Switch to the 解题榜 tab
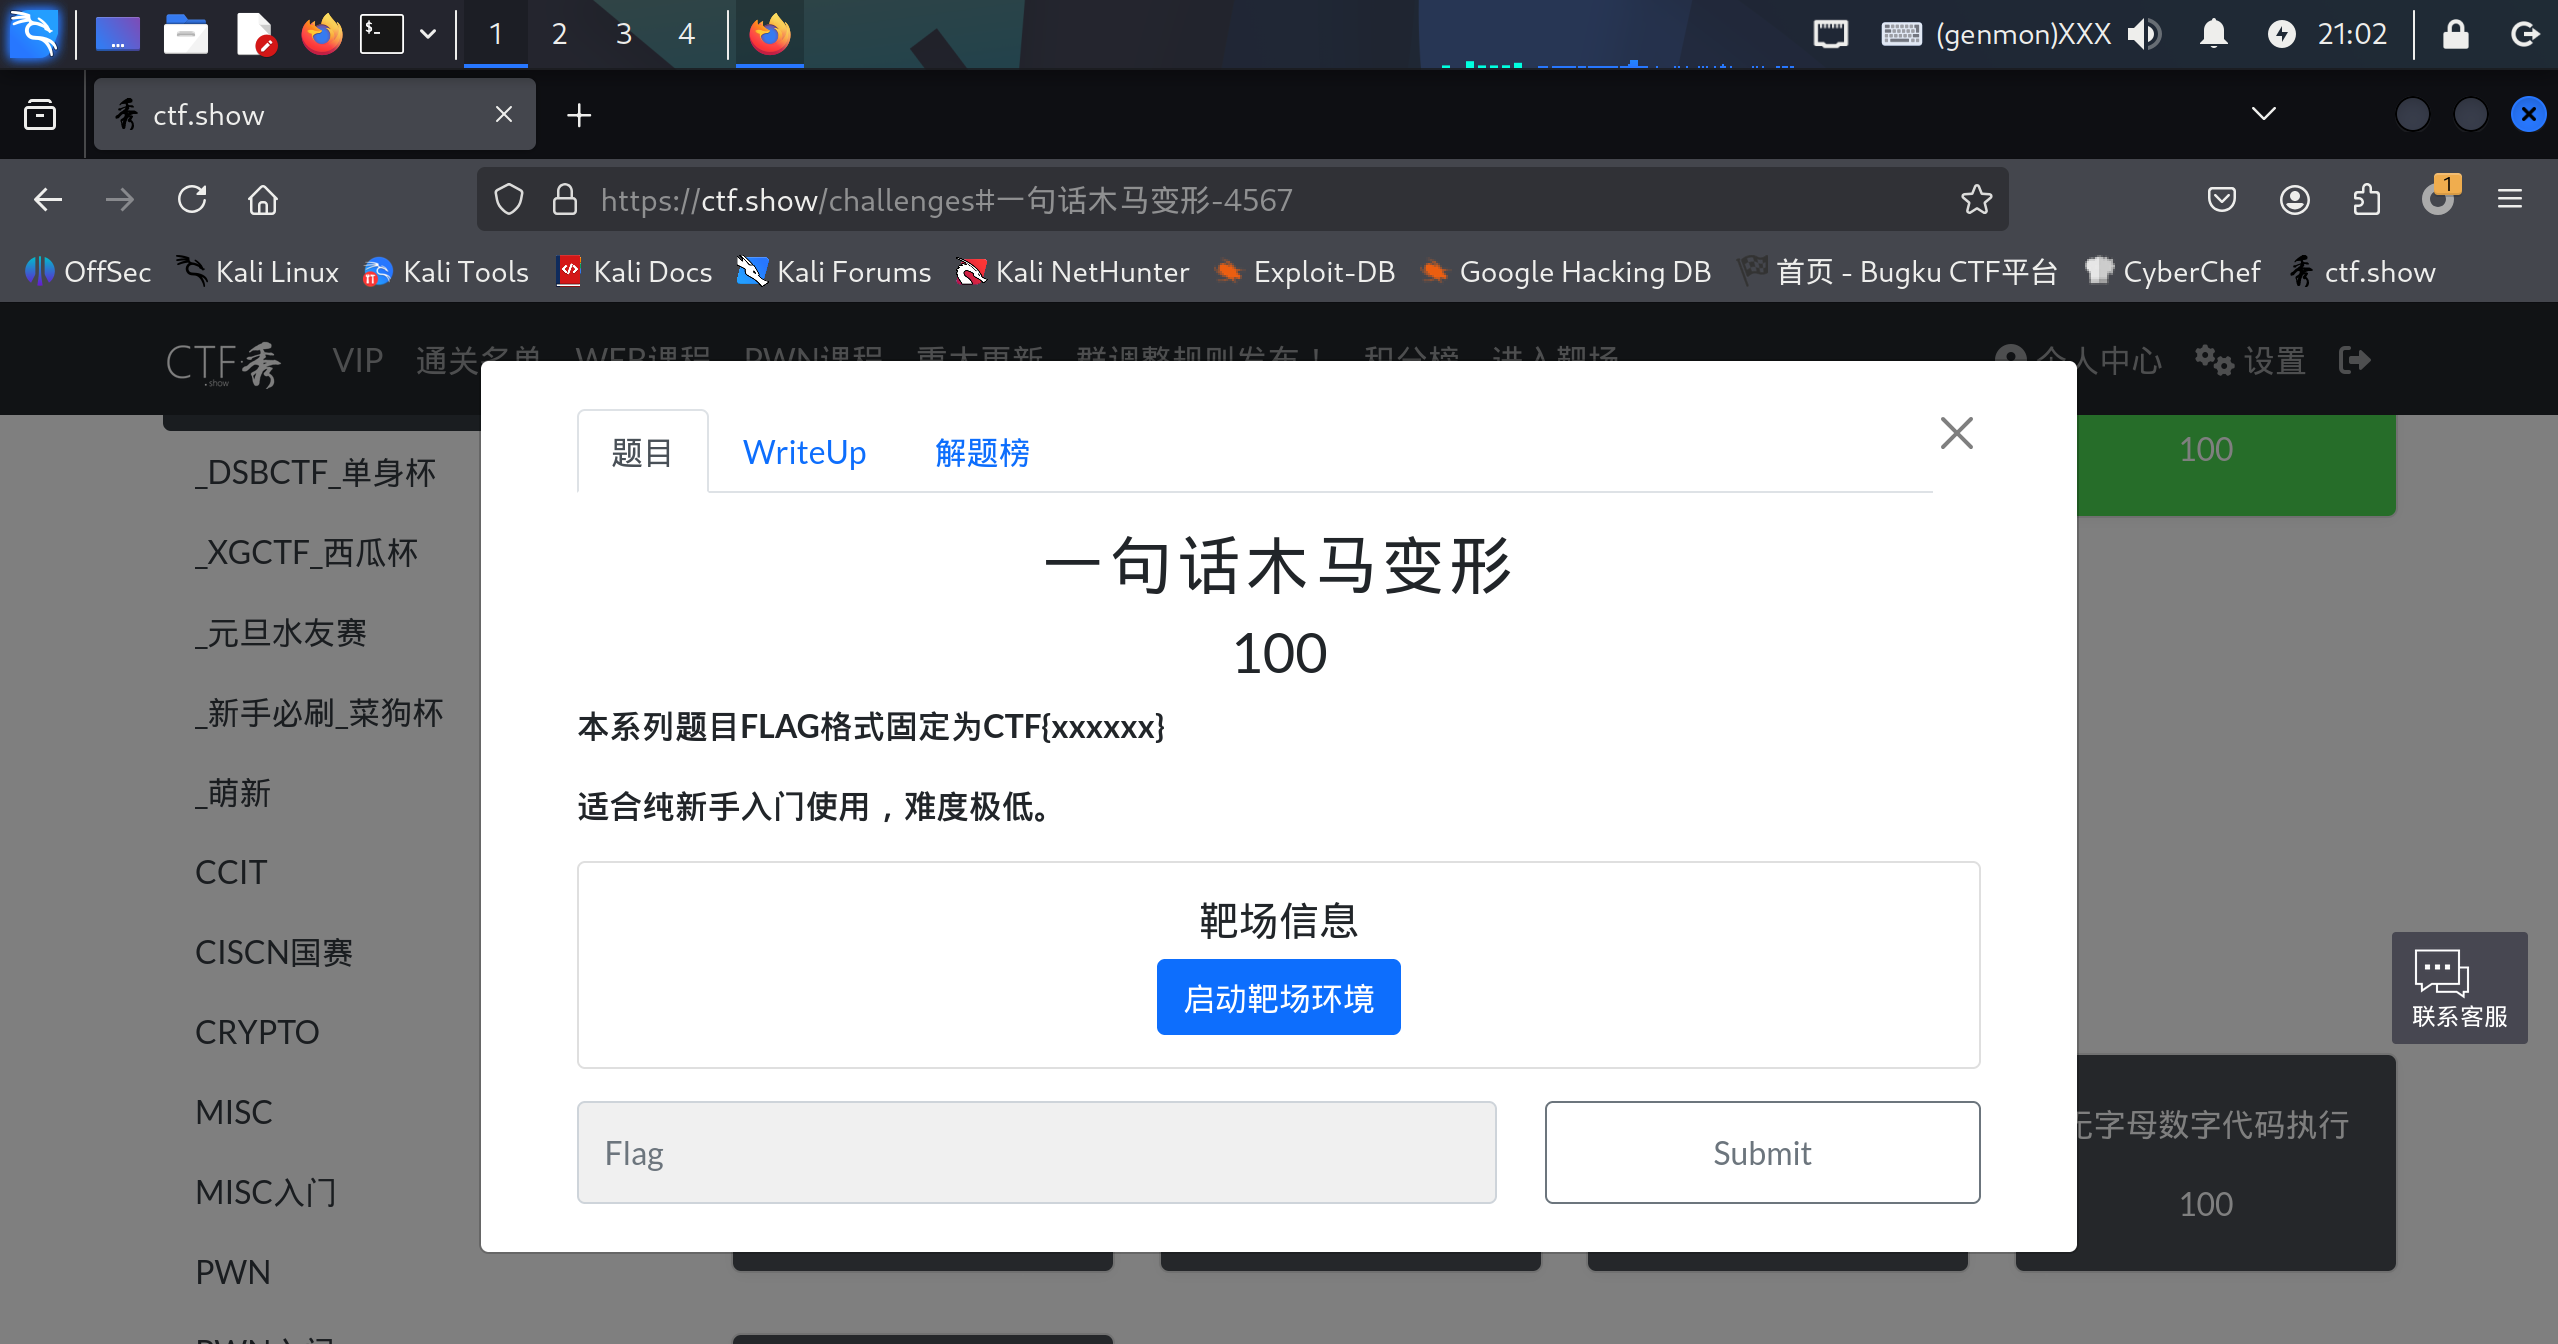This screenshot has height=1344, width=2558. point(982,452)
